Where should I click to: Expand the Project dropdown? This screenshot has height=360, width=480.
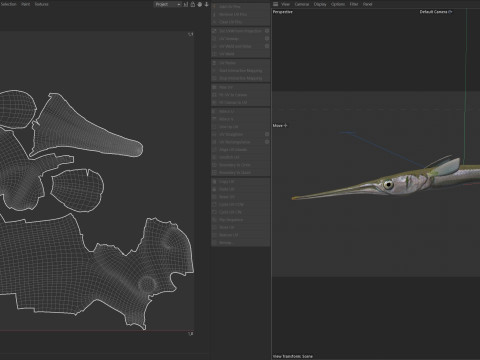coord(167,4)
